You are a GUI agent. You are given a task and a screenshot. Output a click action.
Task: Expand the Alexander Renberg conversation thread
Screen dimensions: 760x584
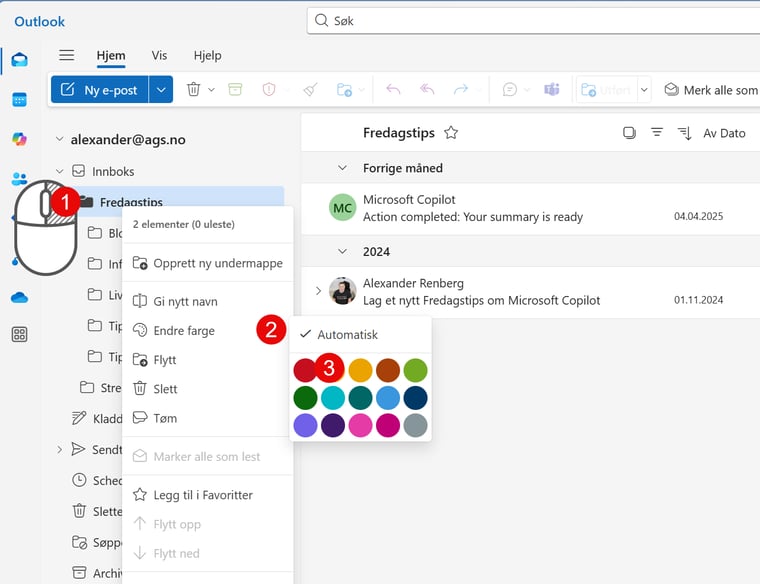click(x=318, y=291)
